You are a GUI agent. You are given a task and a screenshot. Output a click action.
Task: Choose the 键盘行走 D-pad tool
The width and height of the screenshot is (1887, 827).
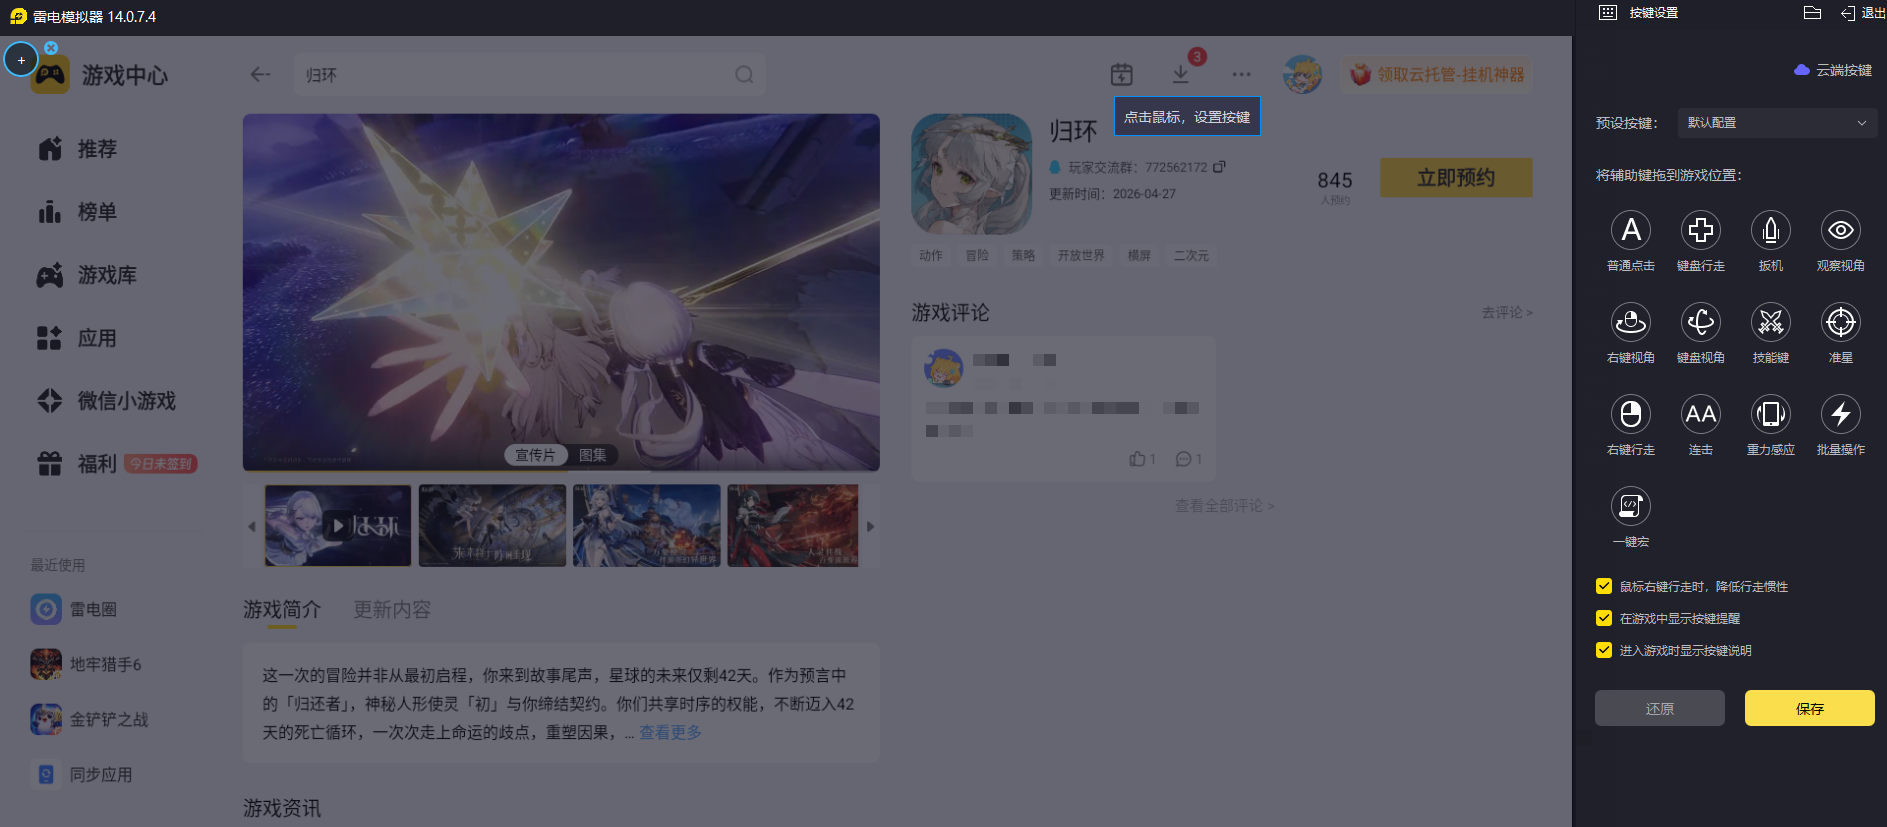tap(1701, 231)
